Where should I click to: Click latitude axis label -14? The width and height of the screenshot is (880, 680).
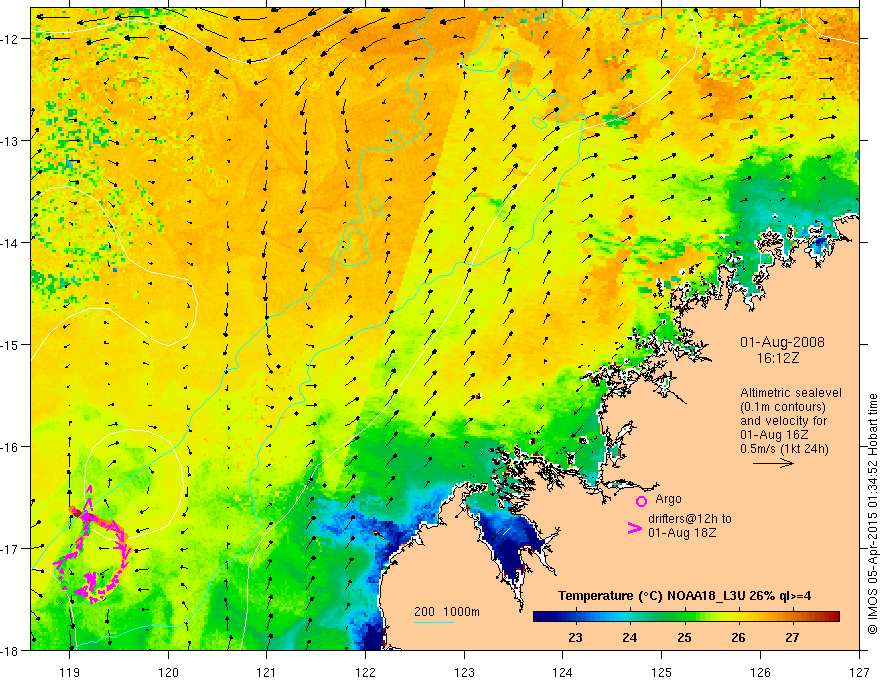click(x=10, y=243)
